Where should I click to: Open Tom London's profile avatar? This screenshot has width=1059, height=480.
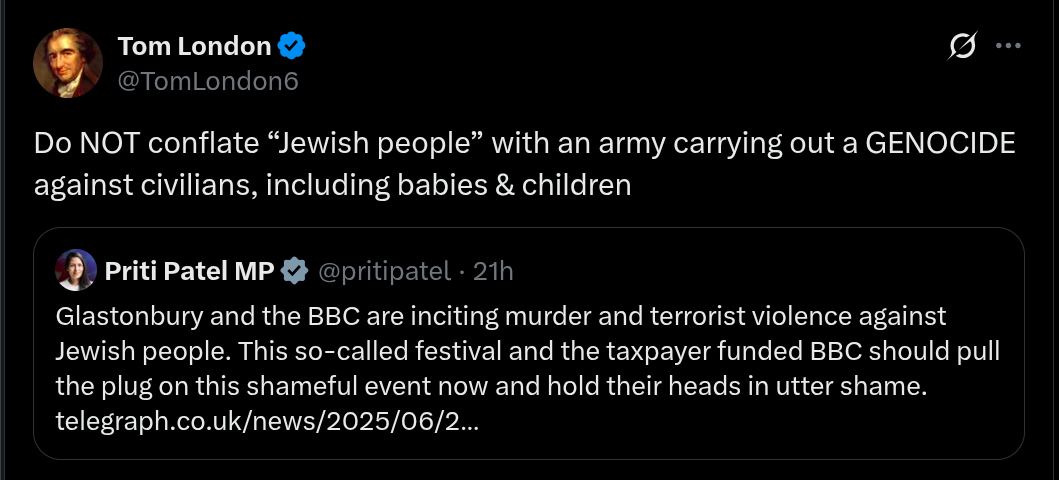pos(68,63)
